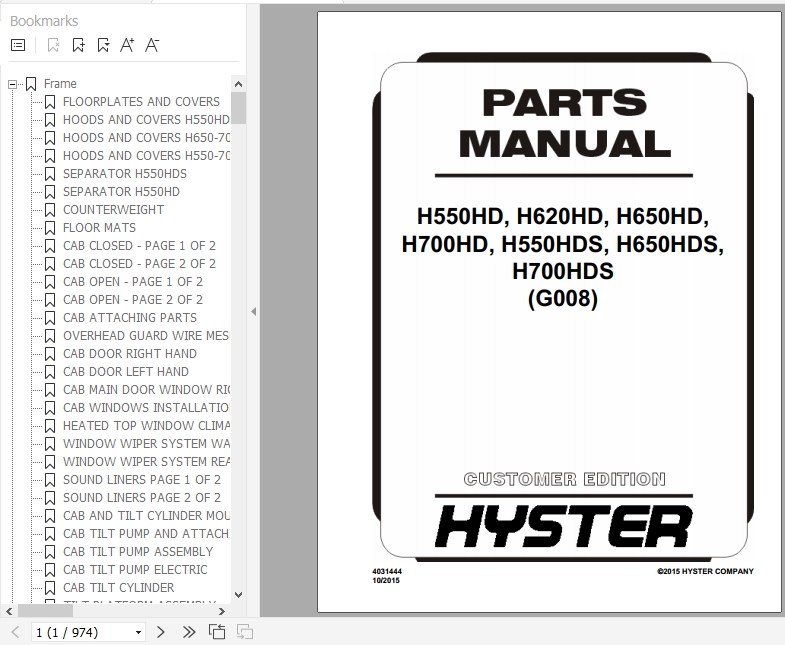Open CAB TILT PUMP AND ATTACH bookmark
The width and height of the screenshot is (785, 645).
(146, 534)
